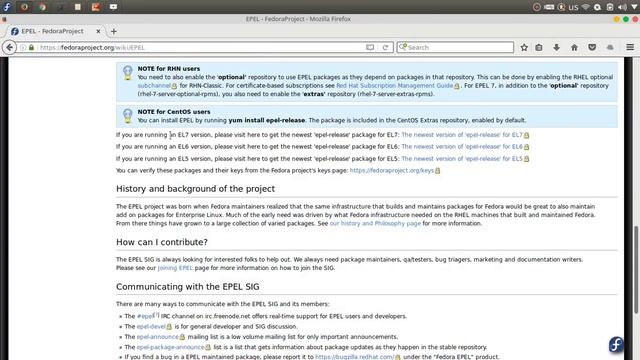Click the 'How can I contribute?' heading
Viewport: 640px width, 360px height.
[162, 242]
